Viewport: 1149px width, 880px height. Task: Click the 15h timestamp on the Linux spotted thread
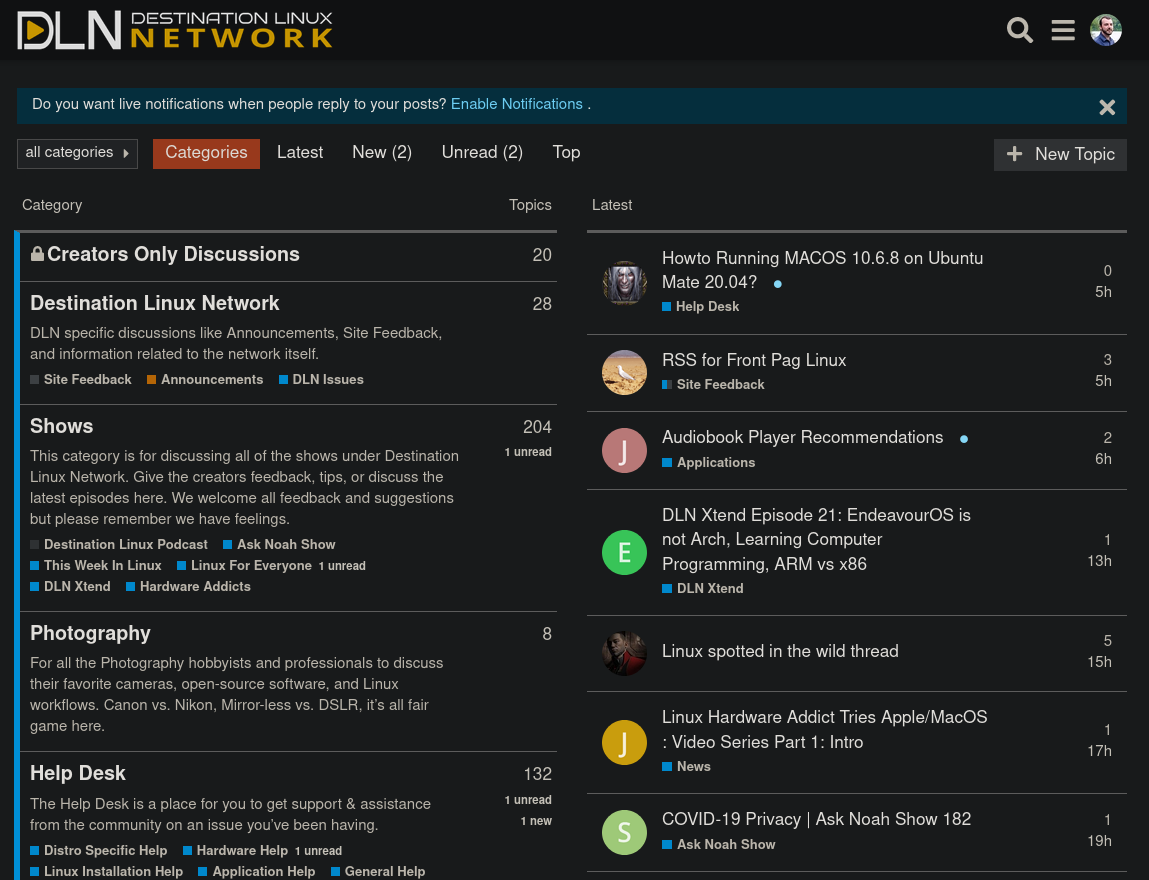coord(1099,662)
